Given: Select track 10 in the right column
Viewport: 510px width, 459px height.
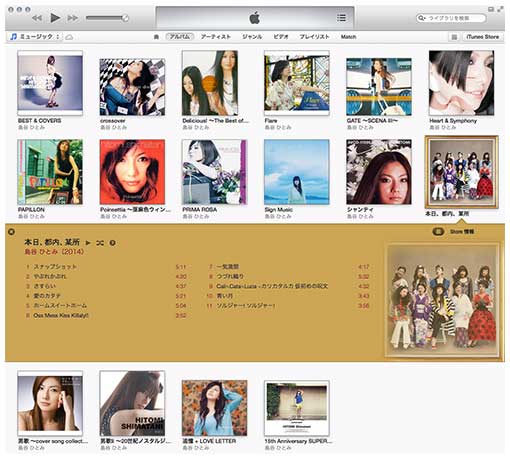Looking at the screenshot, I should coord(288,296).
